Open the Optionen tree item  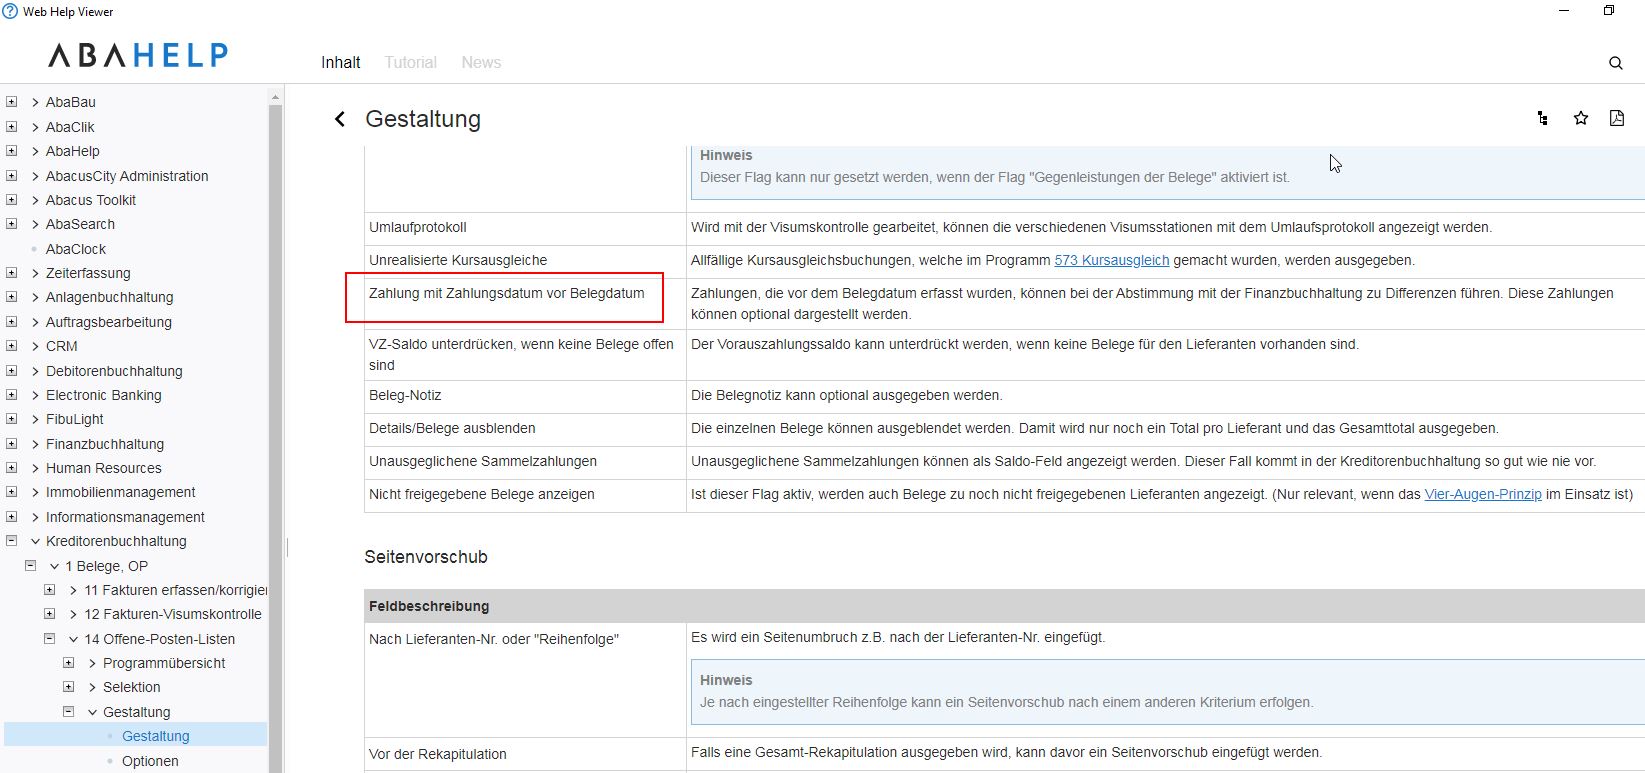coord(150,761)
